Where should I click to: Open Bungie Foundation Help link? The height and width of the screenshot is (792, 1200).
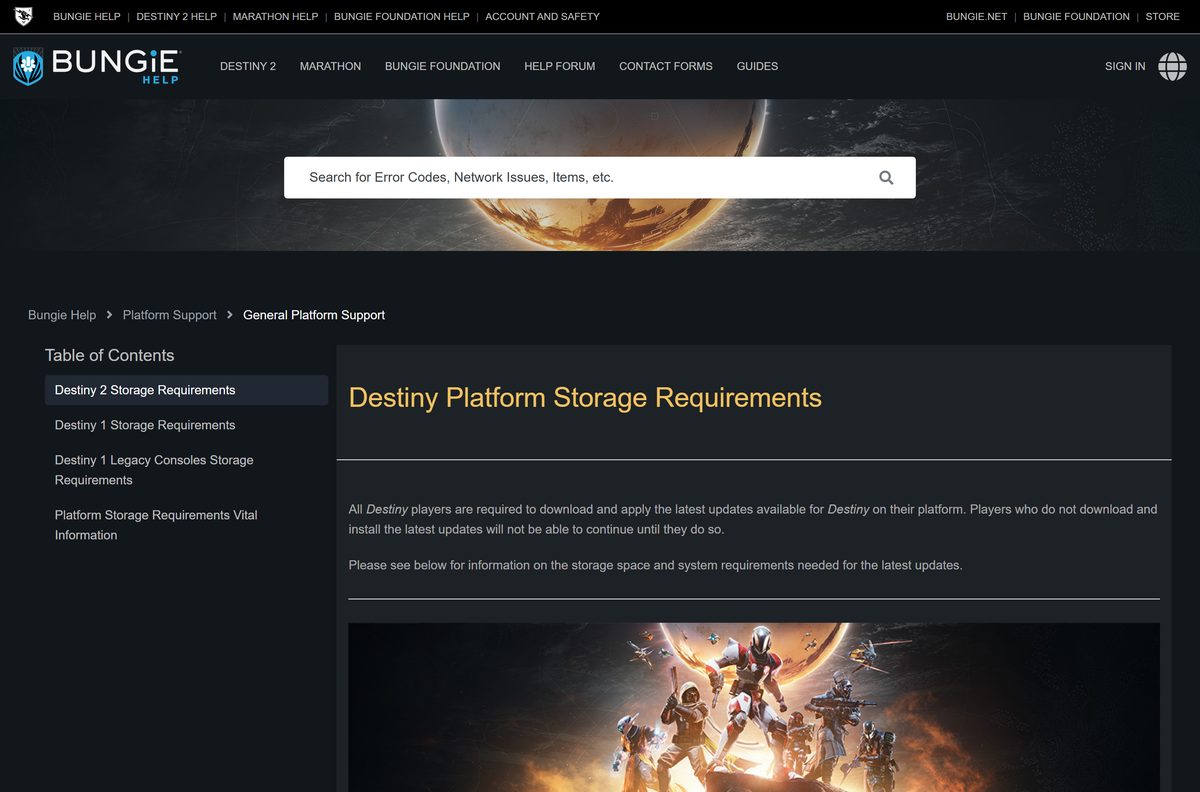(x=402, y=16)
